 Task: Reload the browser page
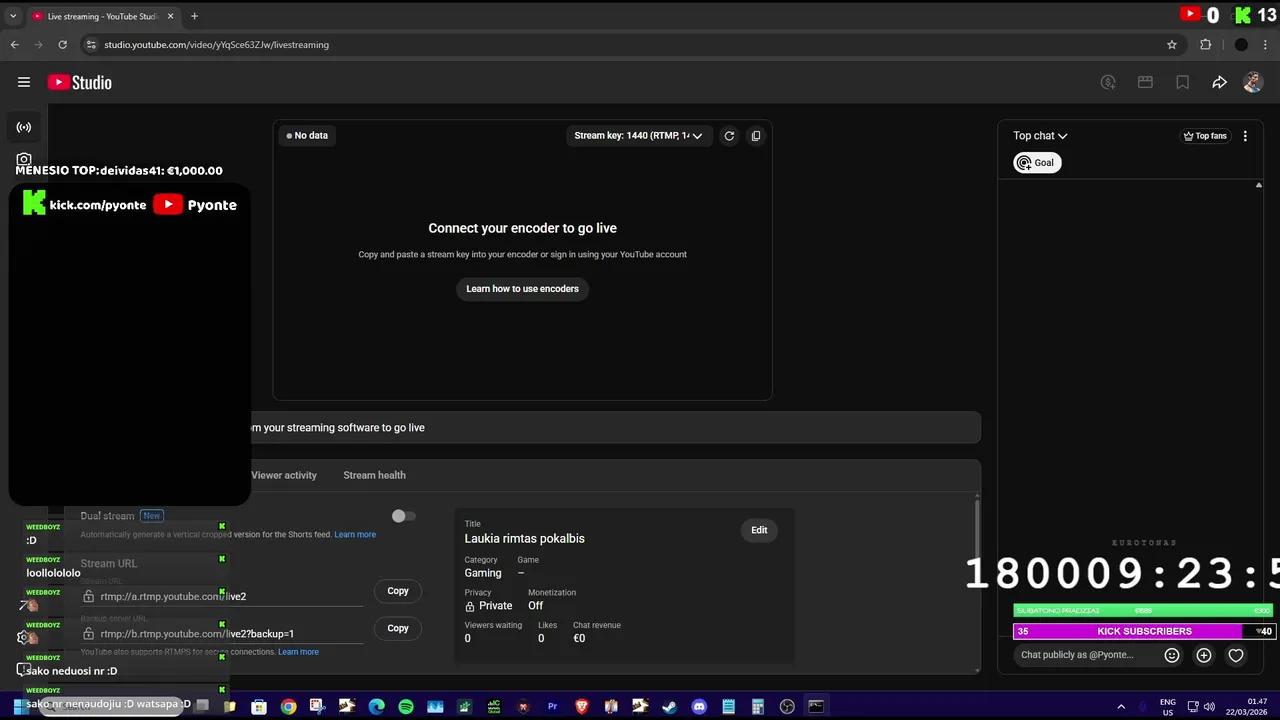(62, 45)
